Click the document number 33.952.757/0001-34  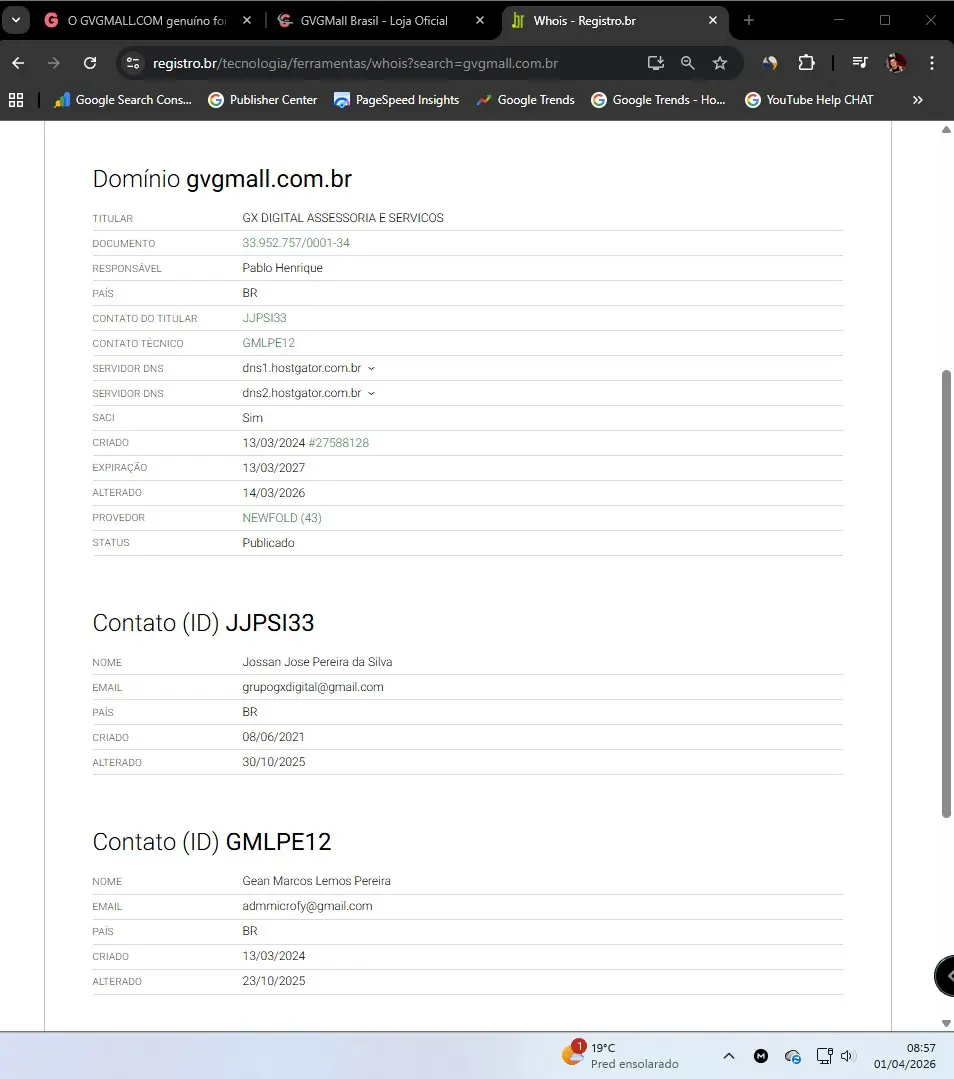pos(296,243)
